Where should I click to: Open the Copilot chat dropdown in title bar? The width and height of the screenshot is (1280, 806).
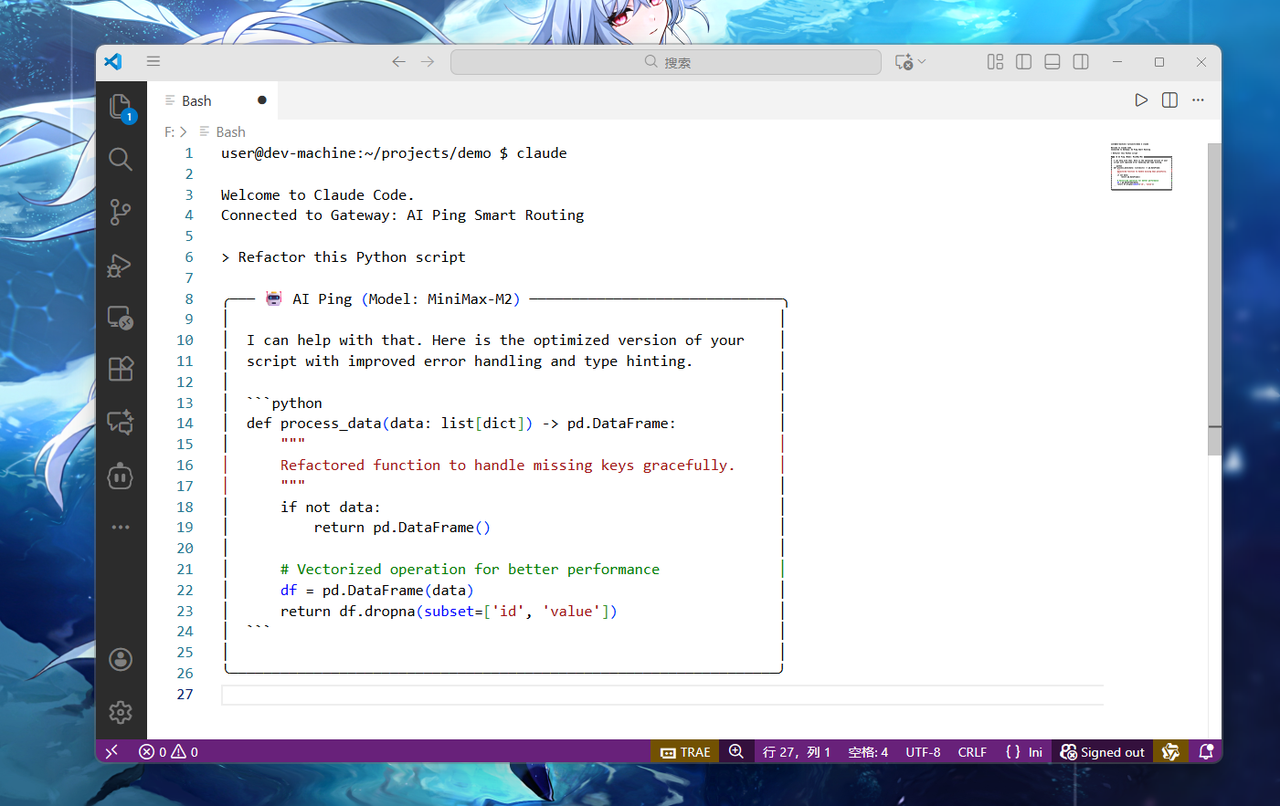click(910, 62)
